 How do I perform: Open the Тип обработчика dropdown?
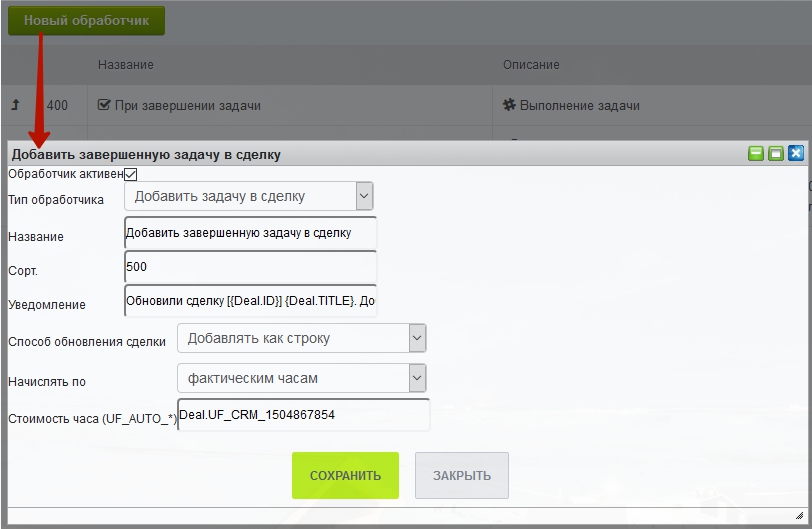tap(250, 196)
